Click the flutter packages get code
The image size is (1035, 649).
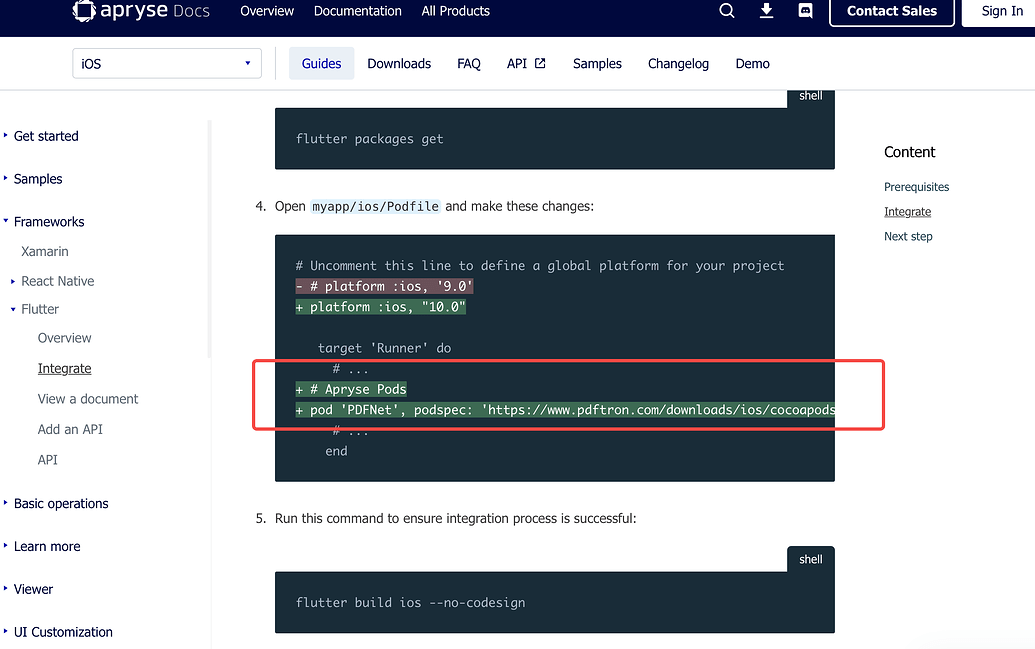pos(370,139)
